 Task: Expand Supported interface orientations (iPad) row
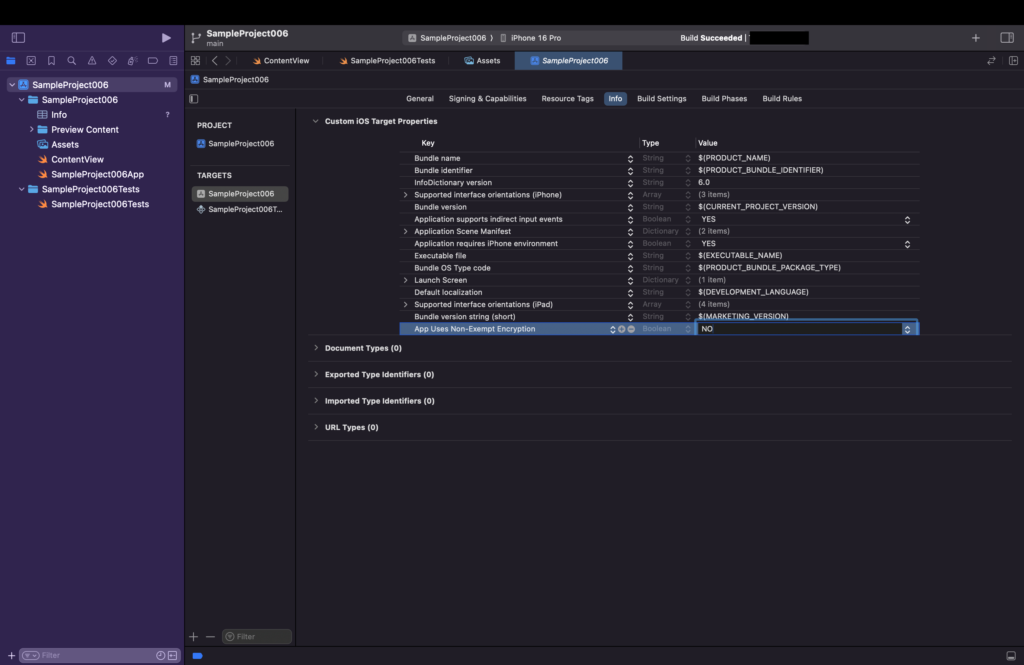[406, 304]
